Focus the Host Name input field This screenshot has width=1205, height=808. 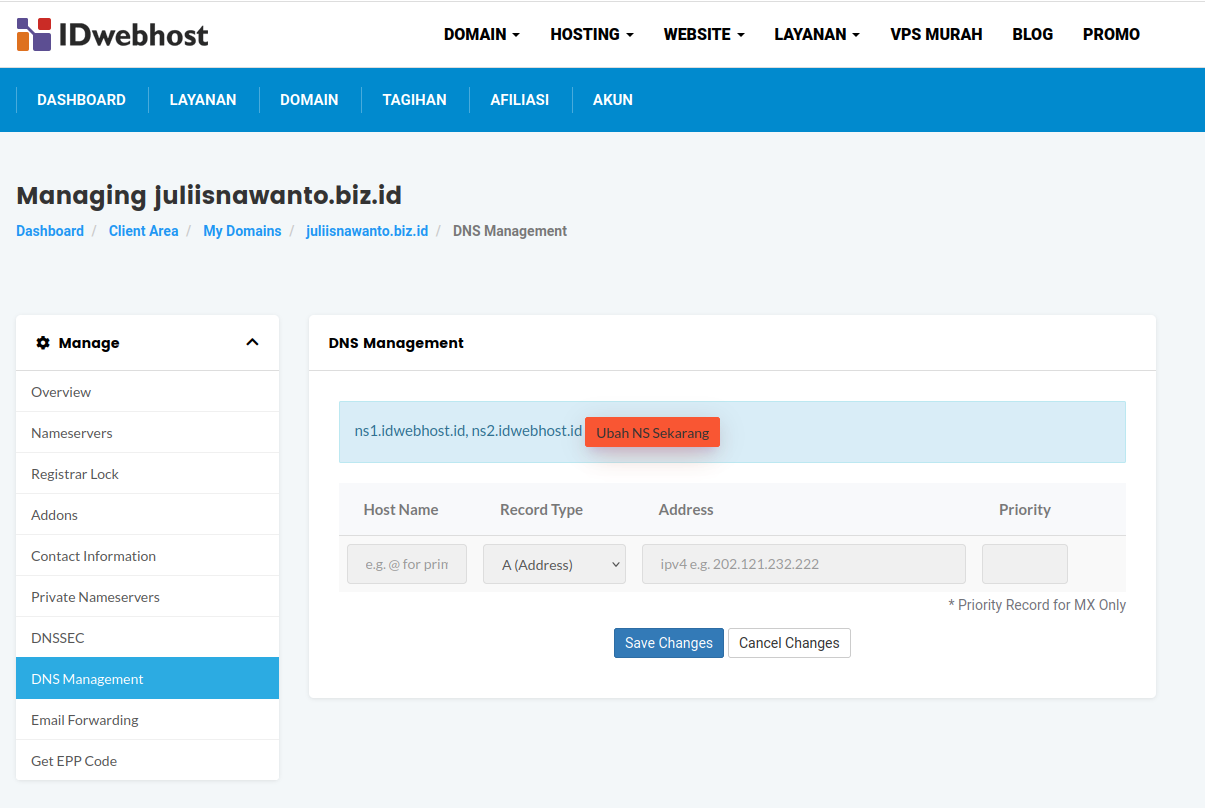(x=407, y=564)
